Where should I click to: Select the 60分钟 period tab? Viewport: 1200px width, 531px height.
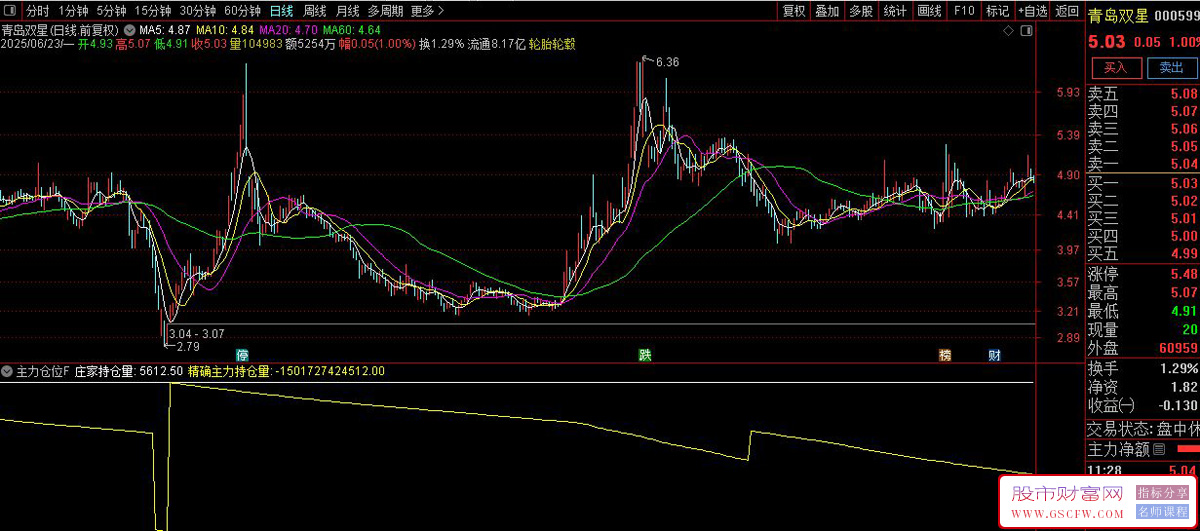[x=243, y=11]
